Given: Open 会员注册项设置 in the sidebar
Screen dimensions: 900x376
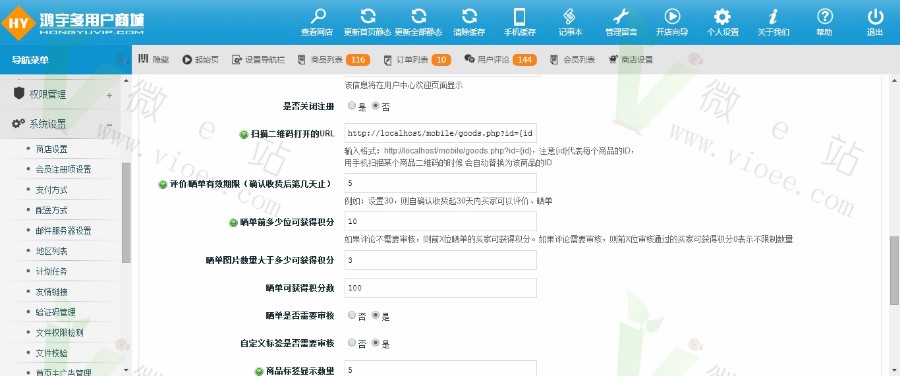Looking at the screenshot, I should point(63,169).
